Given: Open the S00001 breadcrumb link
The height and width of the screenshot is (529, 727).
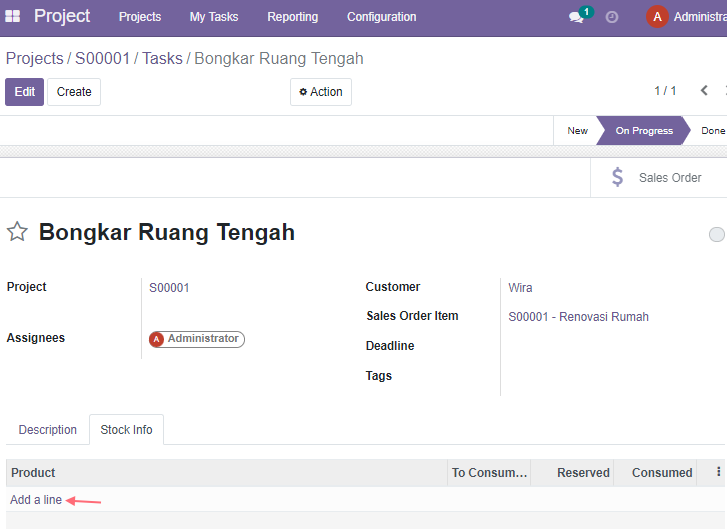Looking at the screenshot, I should [x=102, y=58].
